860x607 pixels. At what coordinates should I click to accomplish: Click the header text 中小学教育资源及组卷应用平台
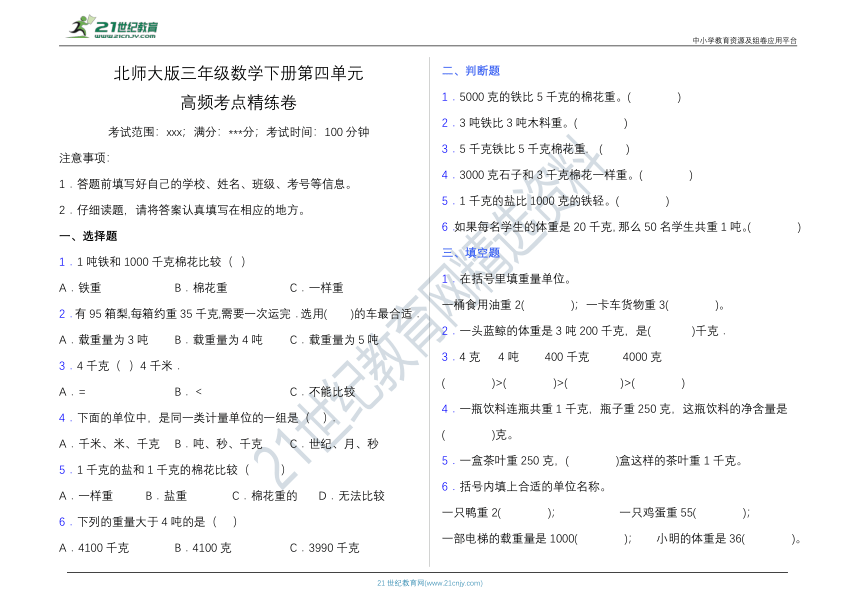(744, 40)
